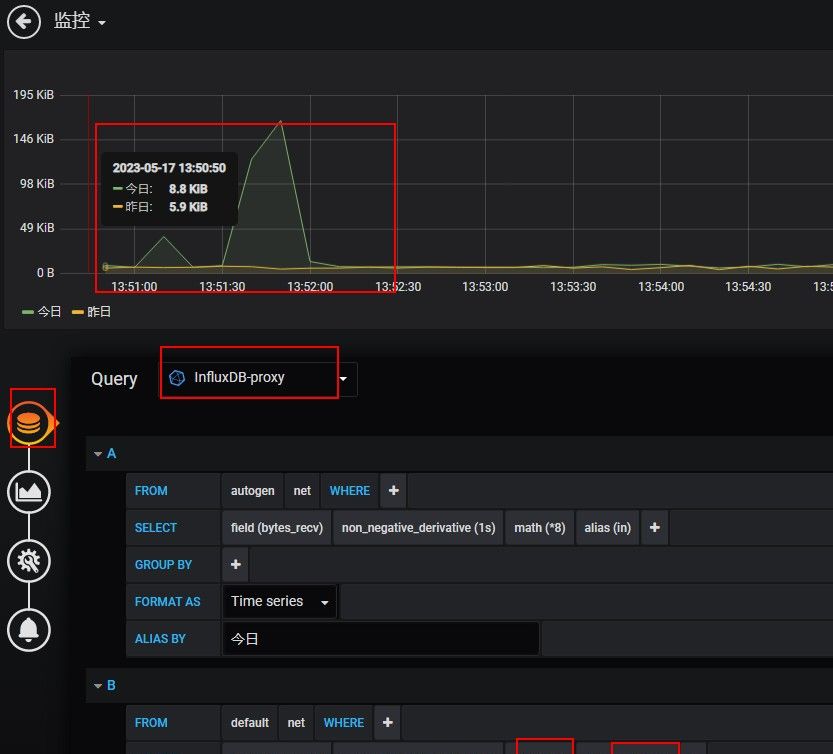Collapse query A section
Image resolution: width=833 pixels, height=754 pixels.
[x=99, y=453]
